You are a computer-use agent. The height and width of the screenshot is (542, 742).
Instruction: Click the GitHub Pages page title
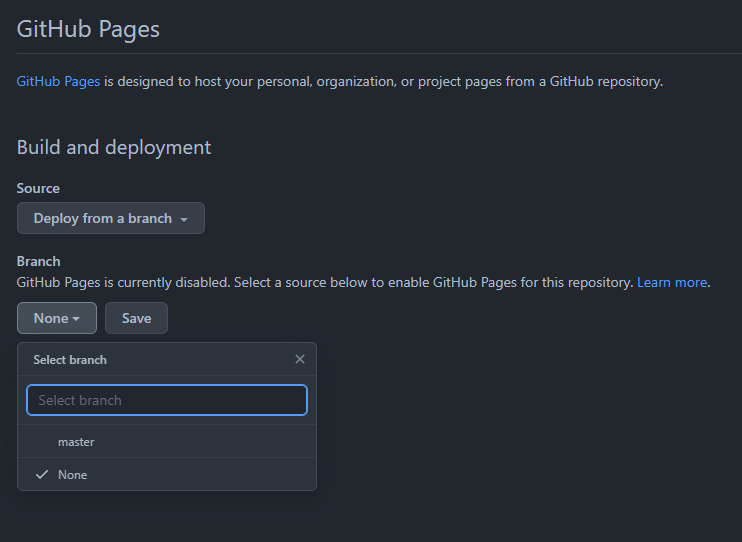[88, 29]
